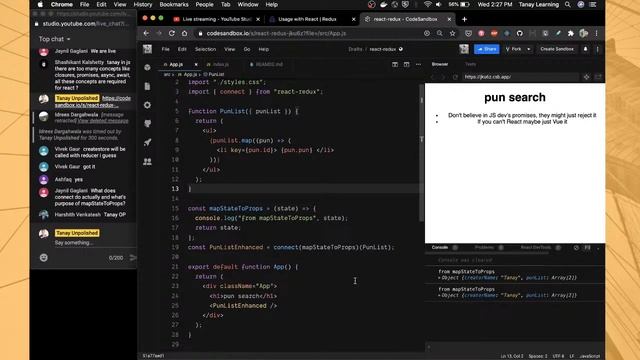Open the file Explorer sidebar panel
The image size is (640, 360).
point(147,86)
